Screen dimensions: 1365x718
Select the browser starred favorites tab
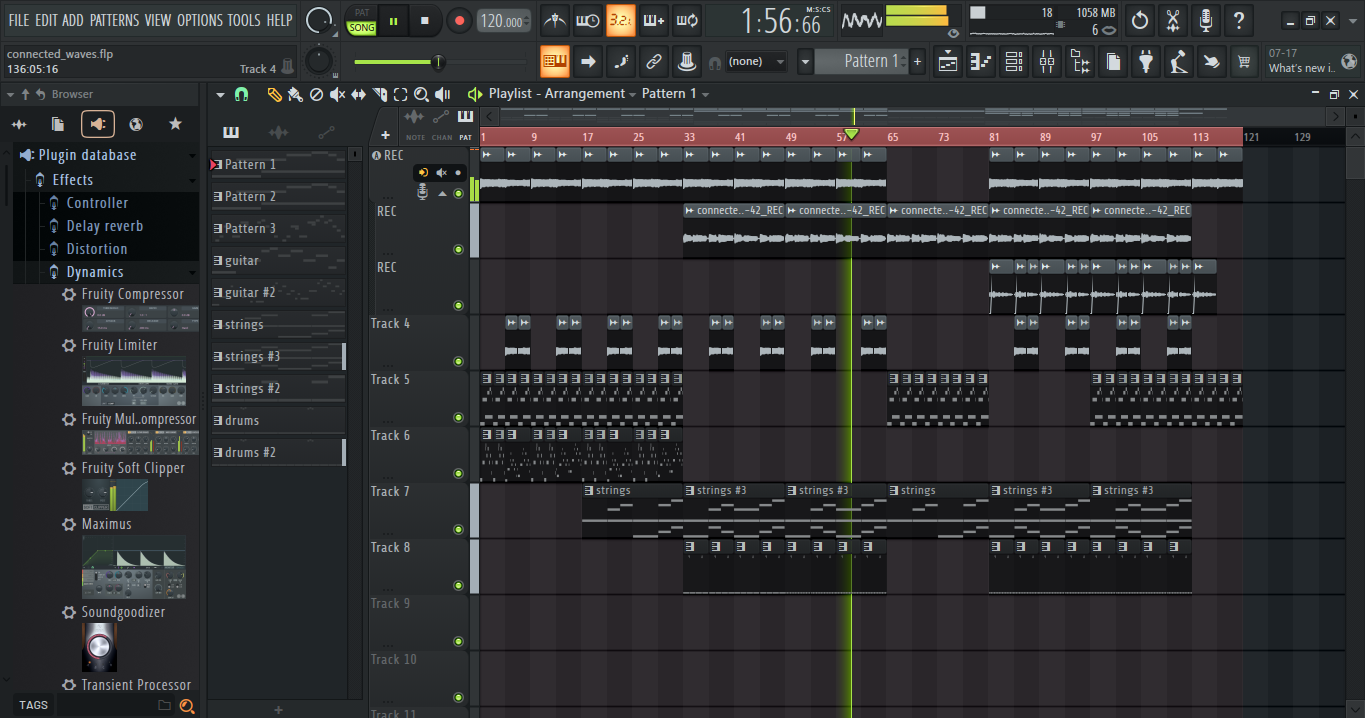pos(176,124)
